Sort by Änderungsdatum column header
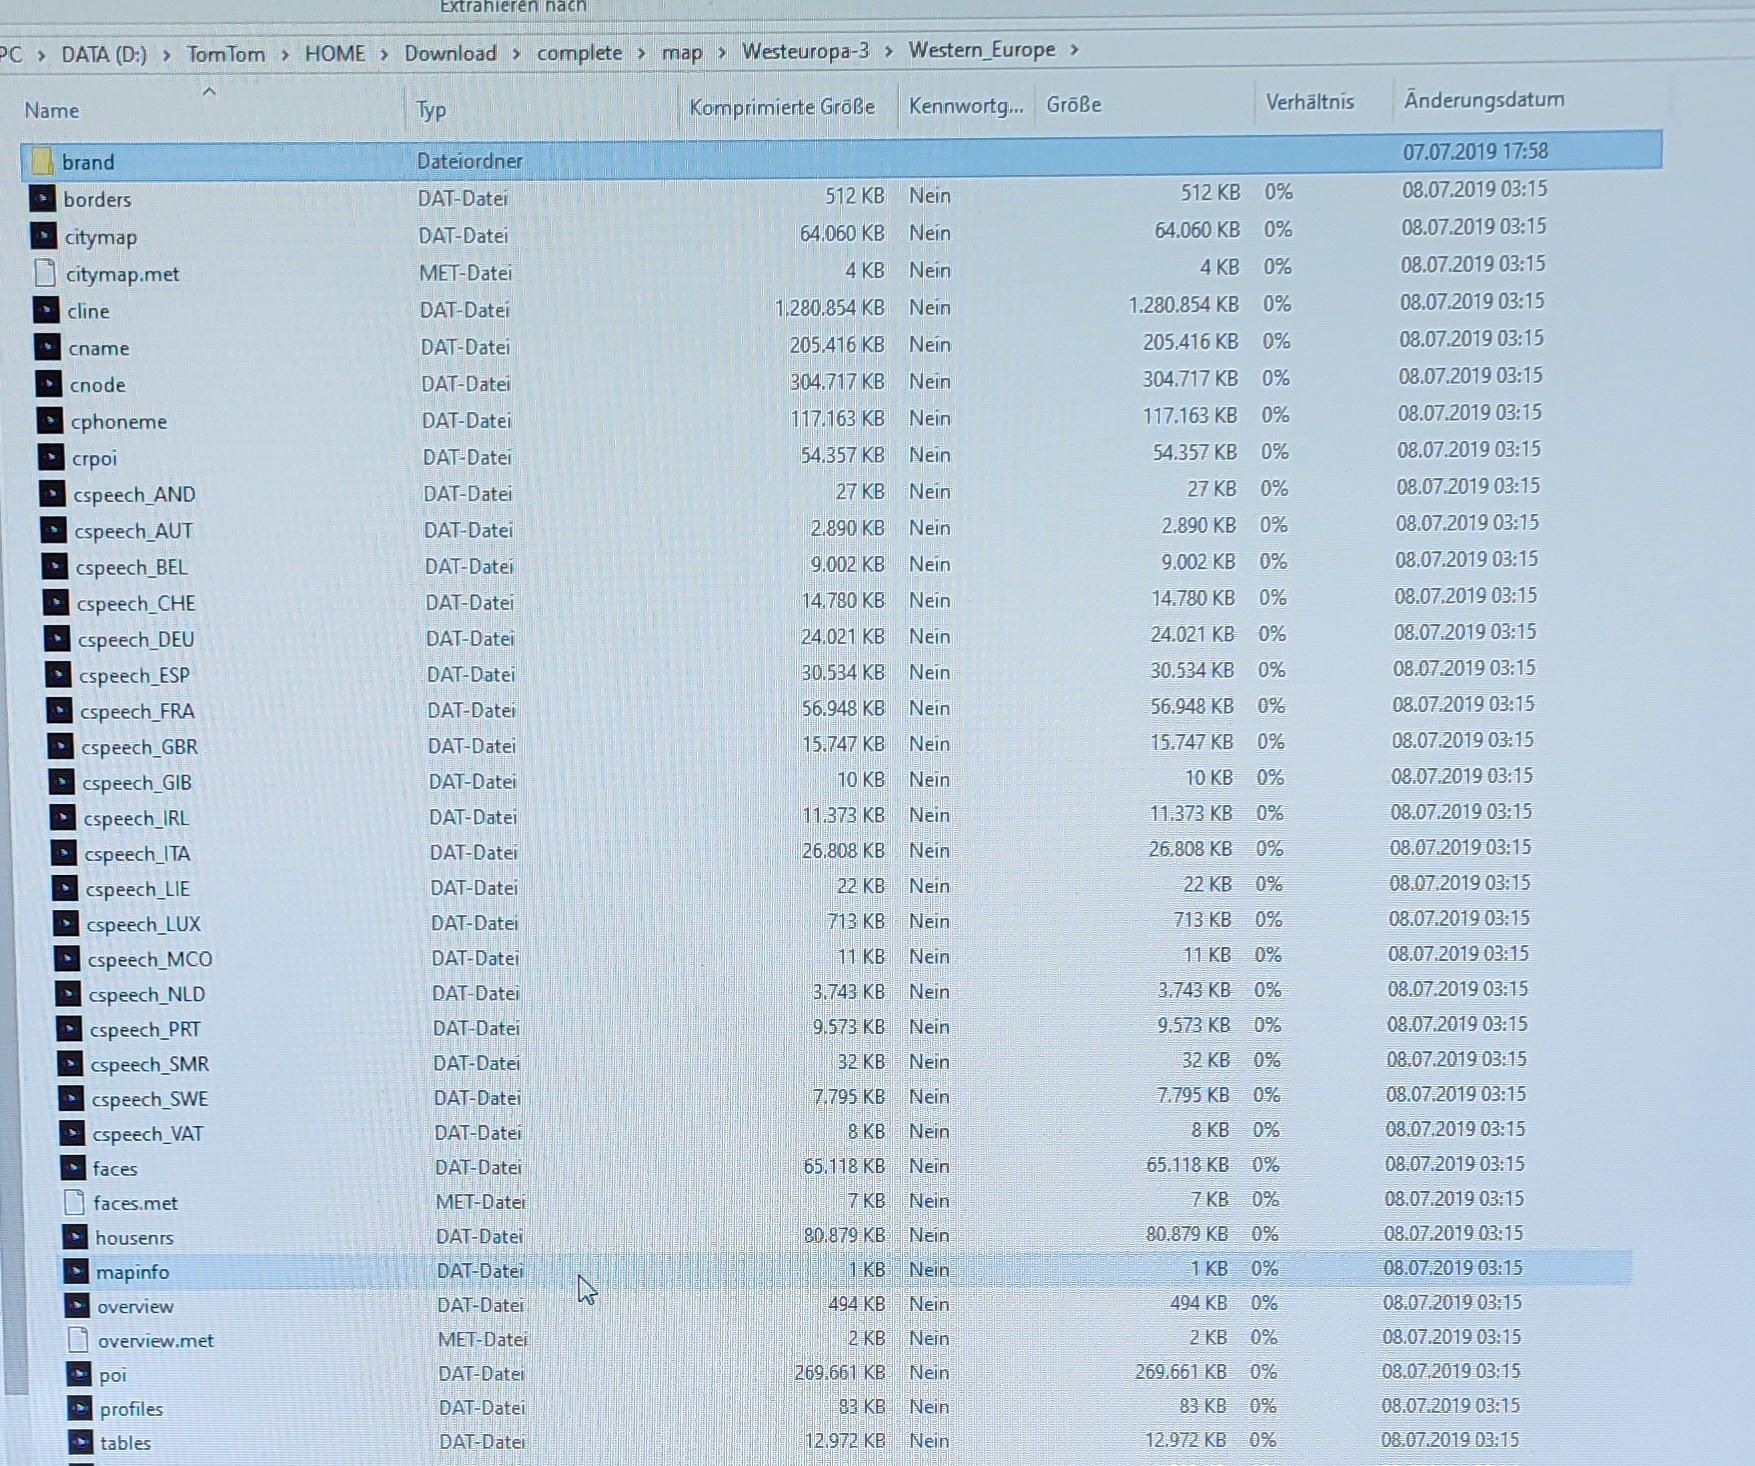The width and height of the screenshot is (1755, 1466). [1483, 100]
